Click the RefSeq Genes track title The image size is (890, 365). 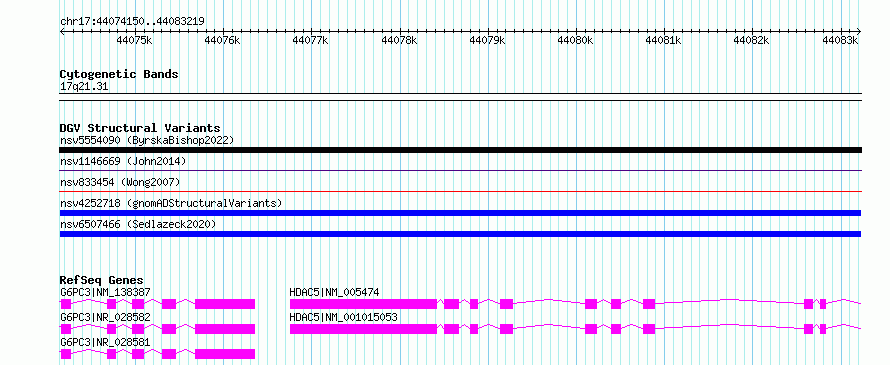coord(102,280)
